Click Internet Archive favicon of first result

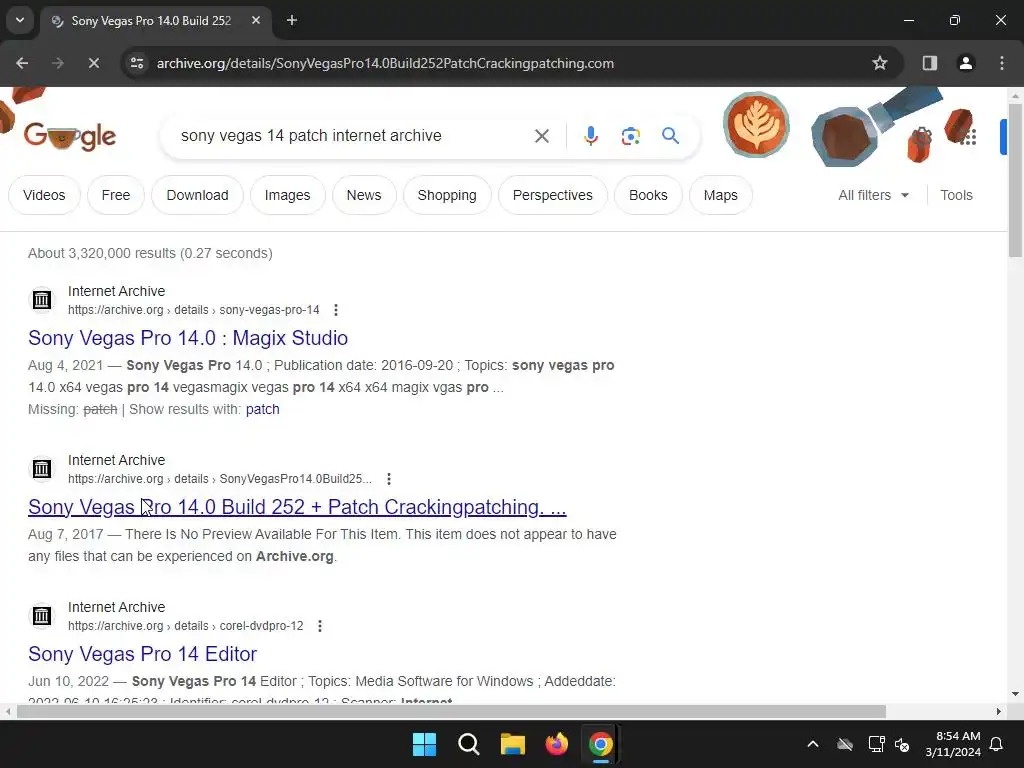pos(42,300)
